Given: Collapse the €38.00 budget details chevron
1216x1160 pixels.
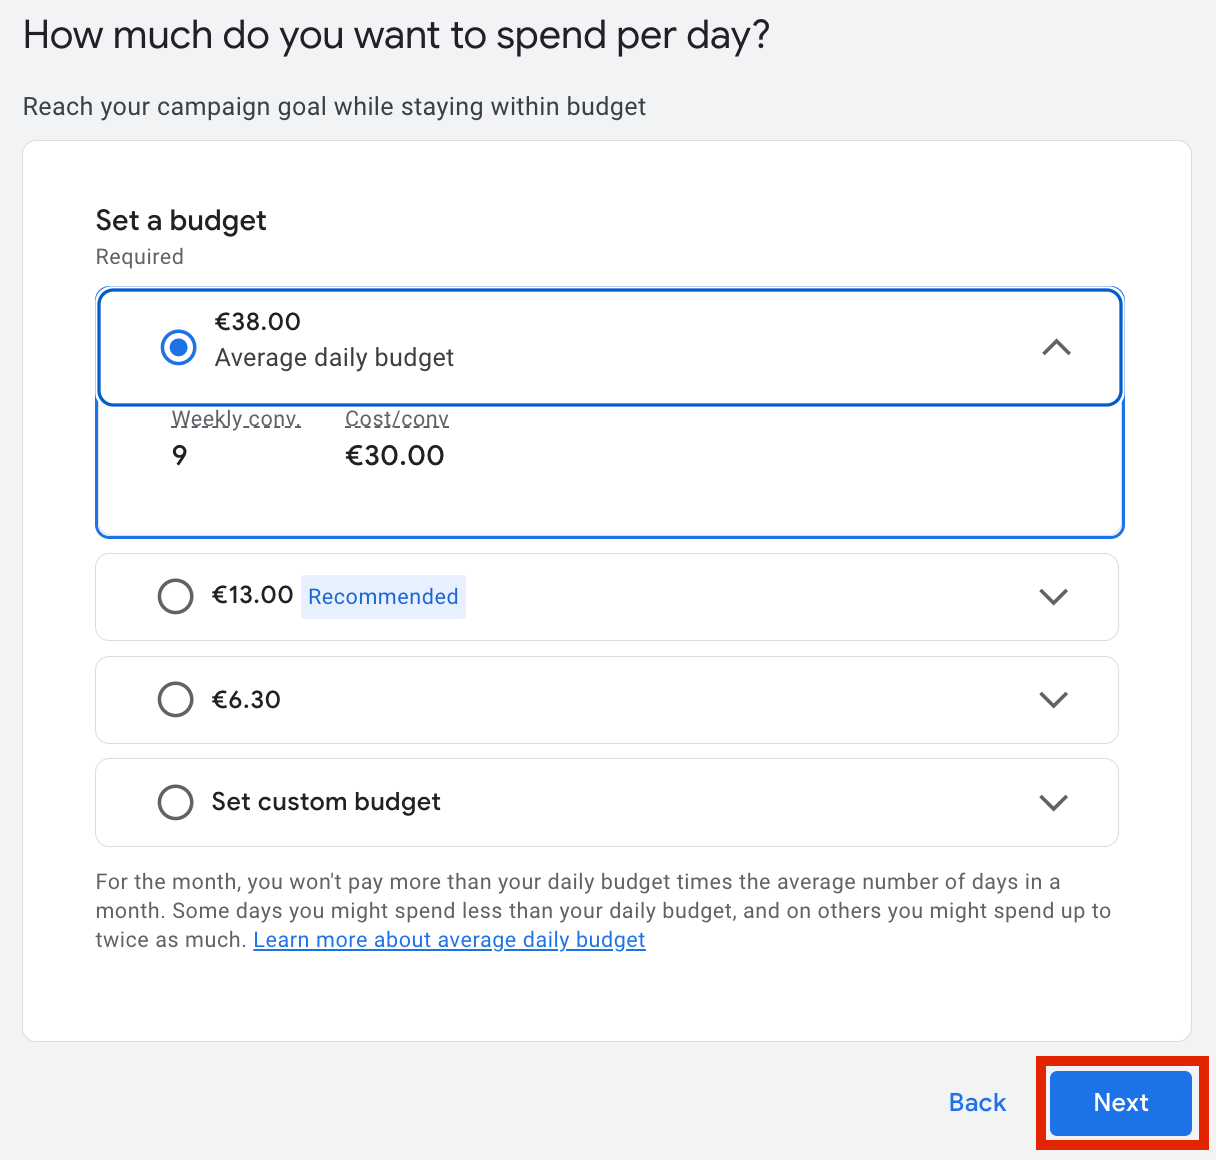Looking at the screenshot, I should 1056,348.
